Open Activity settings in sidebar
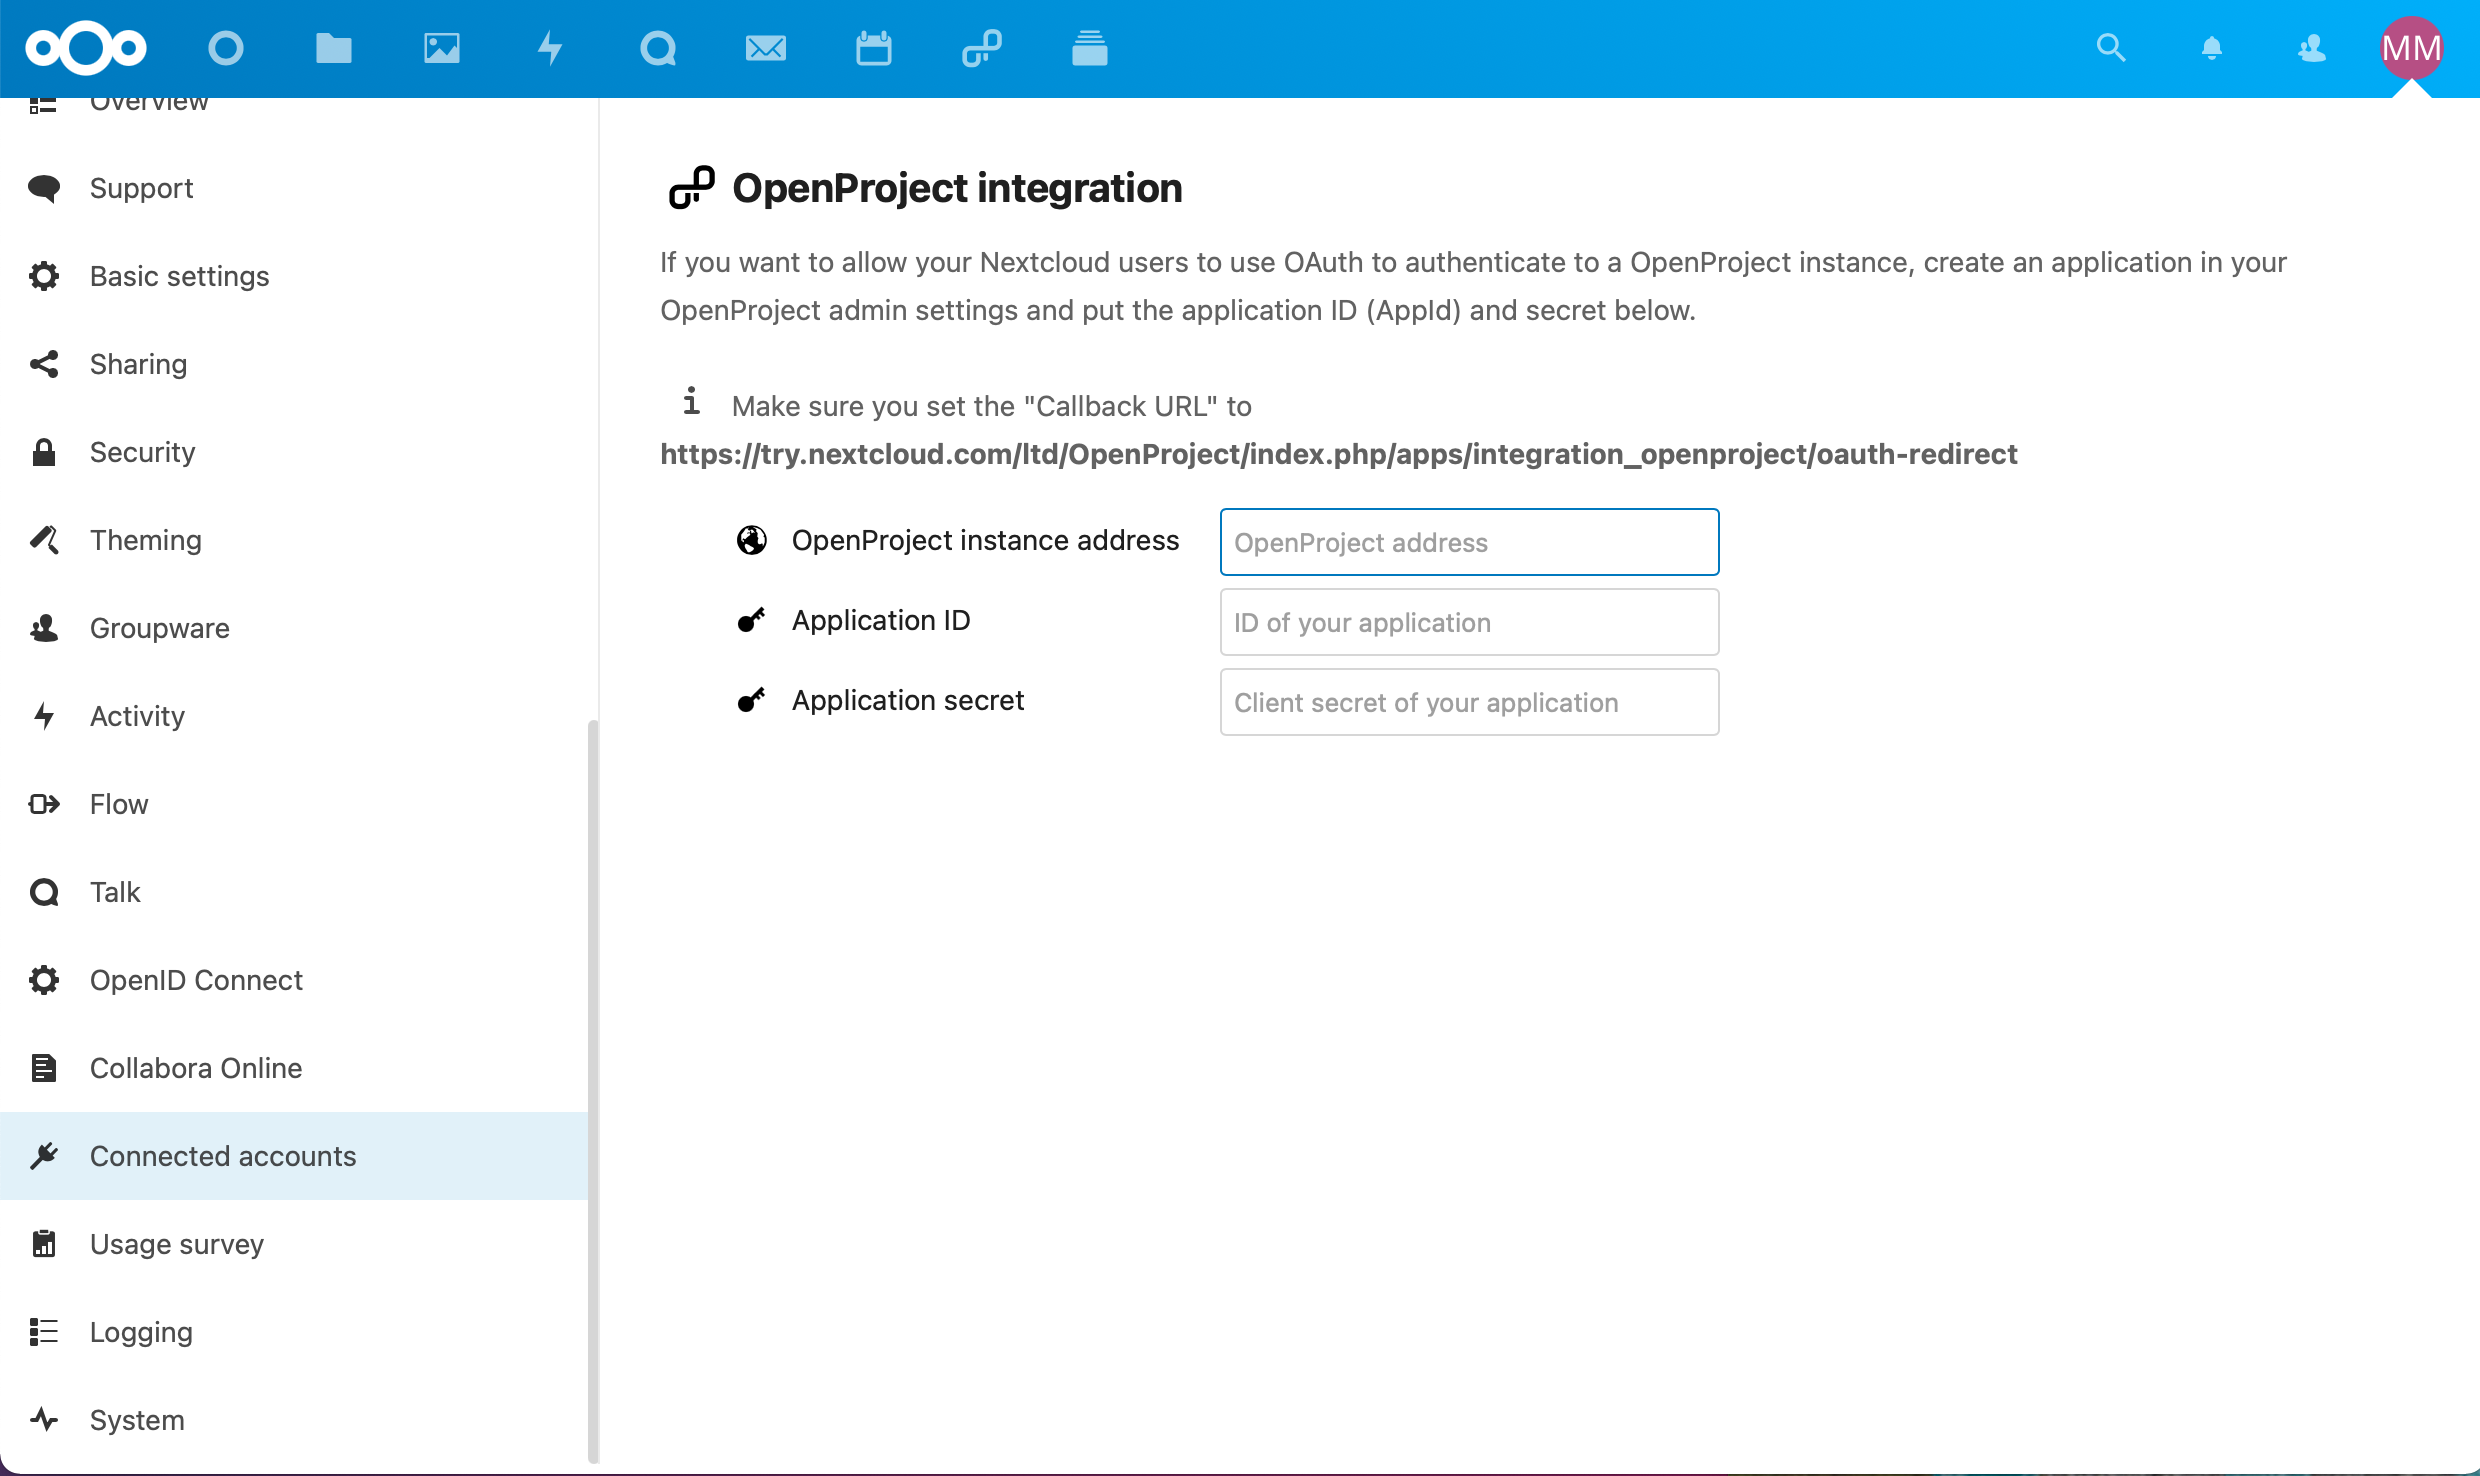2480x1476 pixels. pyautogui.click(x=294, y=716)
